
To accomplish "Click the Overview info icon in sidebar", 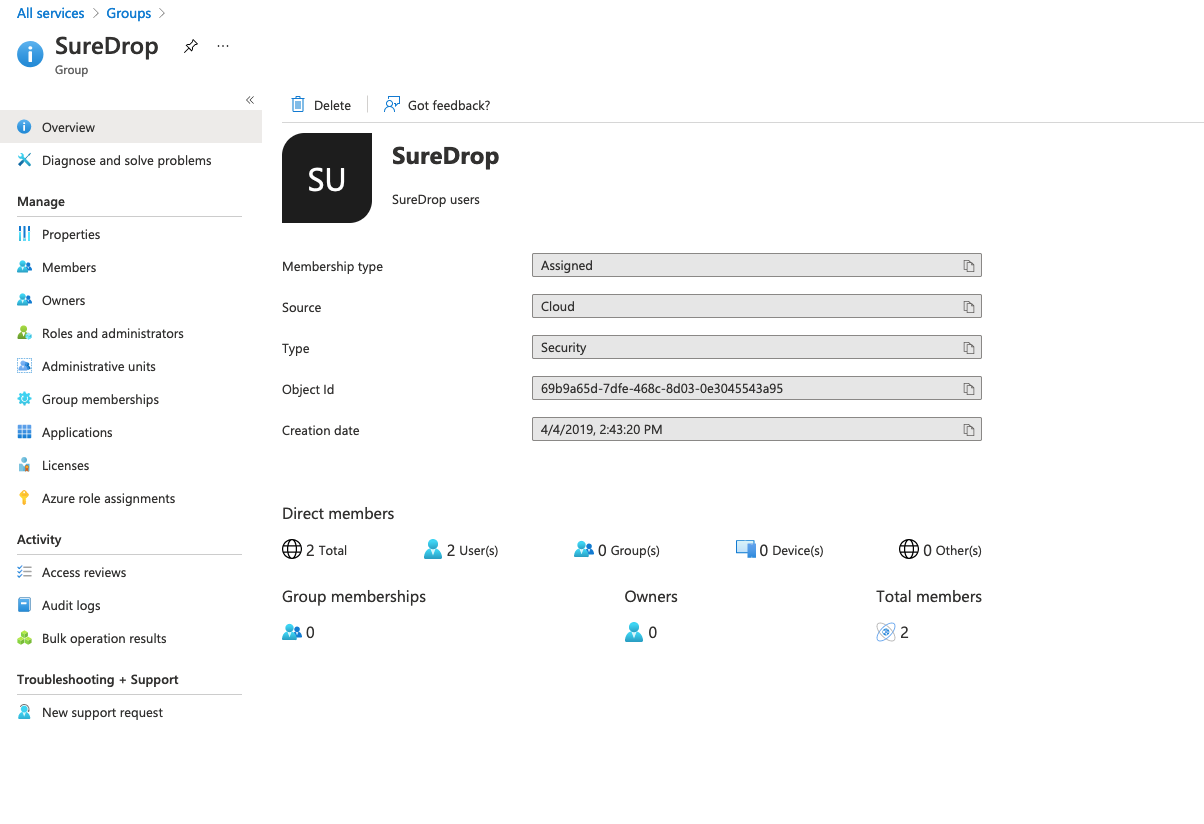I will (x=25, y=127).
